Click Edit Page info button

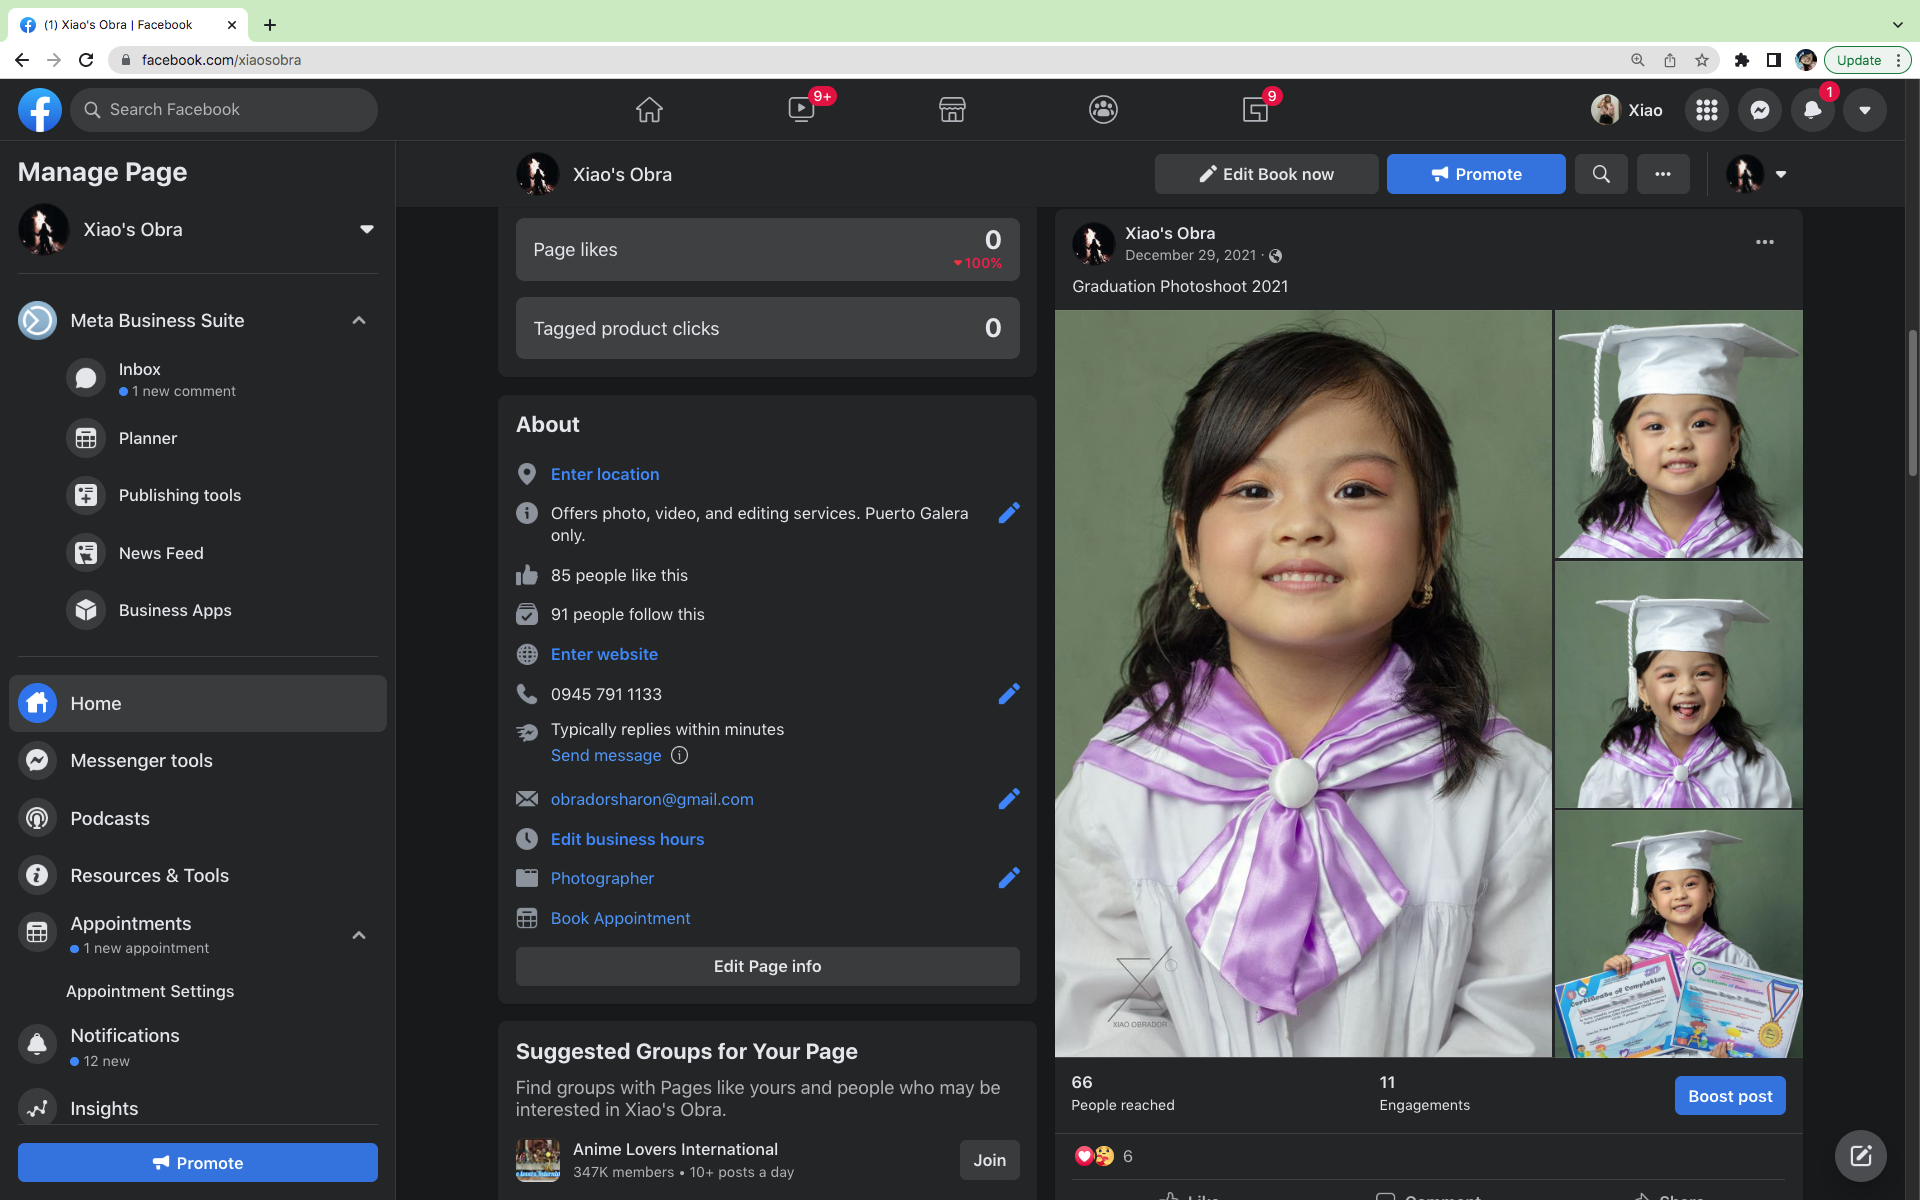click(767, 966)
